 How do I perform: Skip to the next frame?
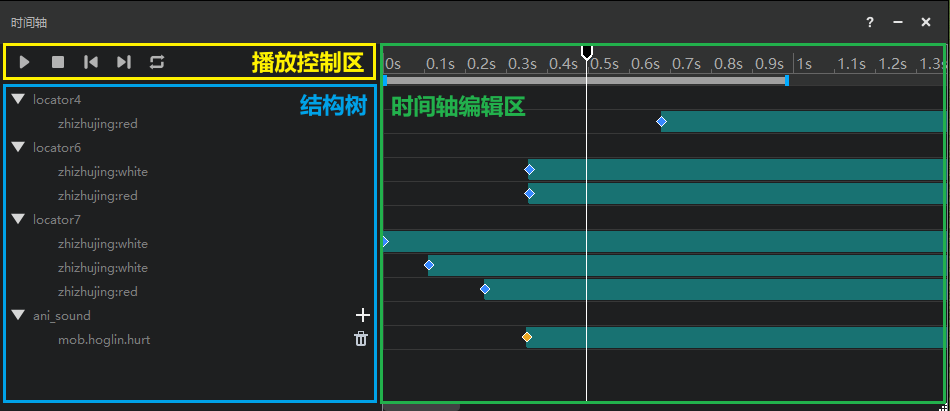(x=124, y=62)
